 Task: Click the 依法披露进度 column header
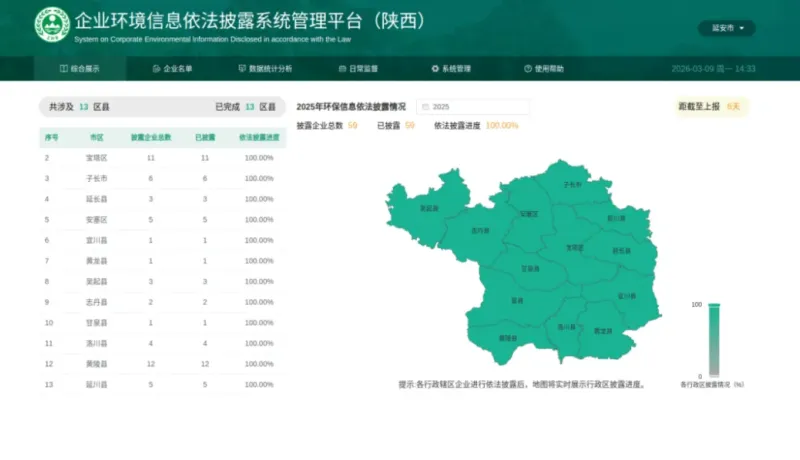coord(259,137)
